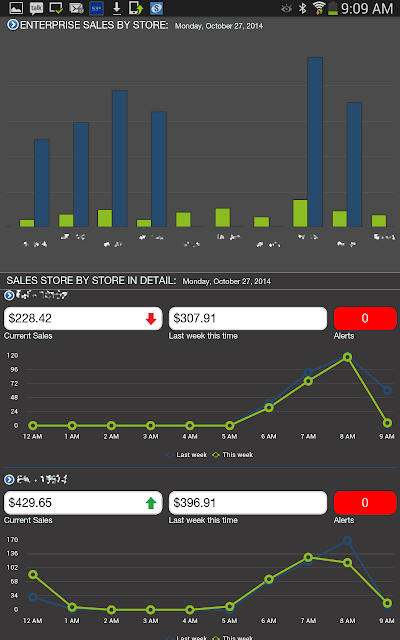Open the download notification icon
The width and height of the screenshot is (400, 640).
[x=117, y=8]
